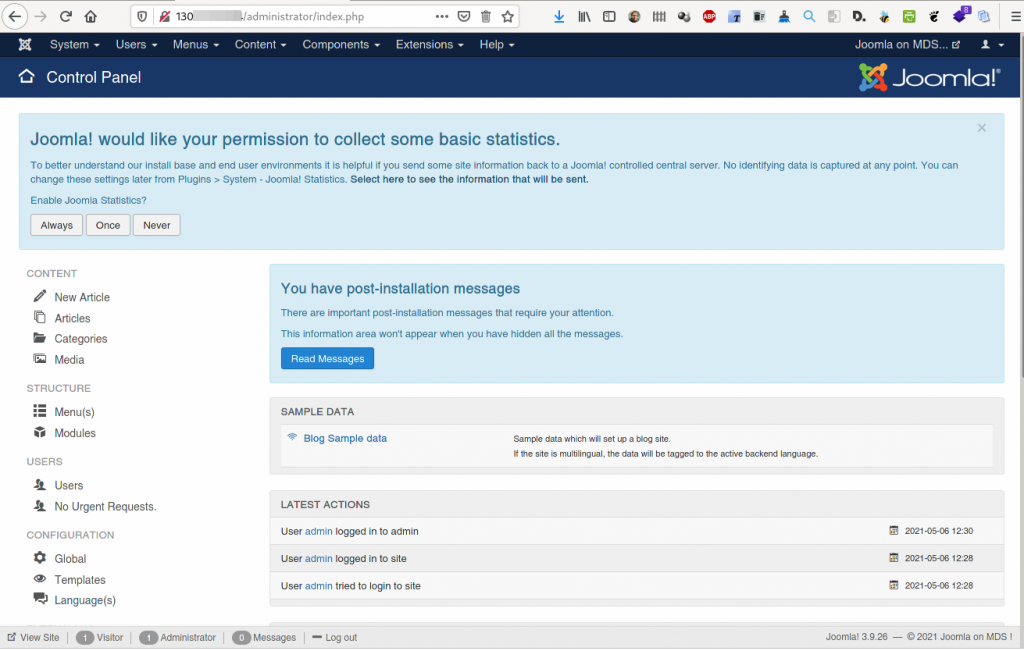Screen dimensions: 1024x651
Task: Click Always to enable Joomla Statistics
Action: [x=56, y=225]
